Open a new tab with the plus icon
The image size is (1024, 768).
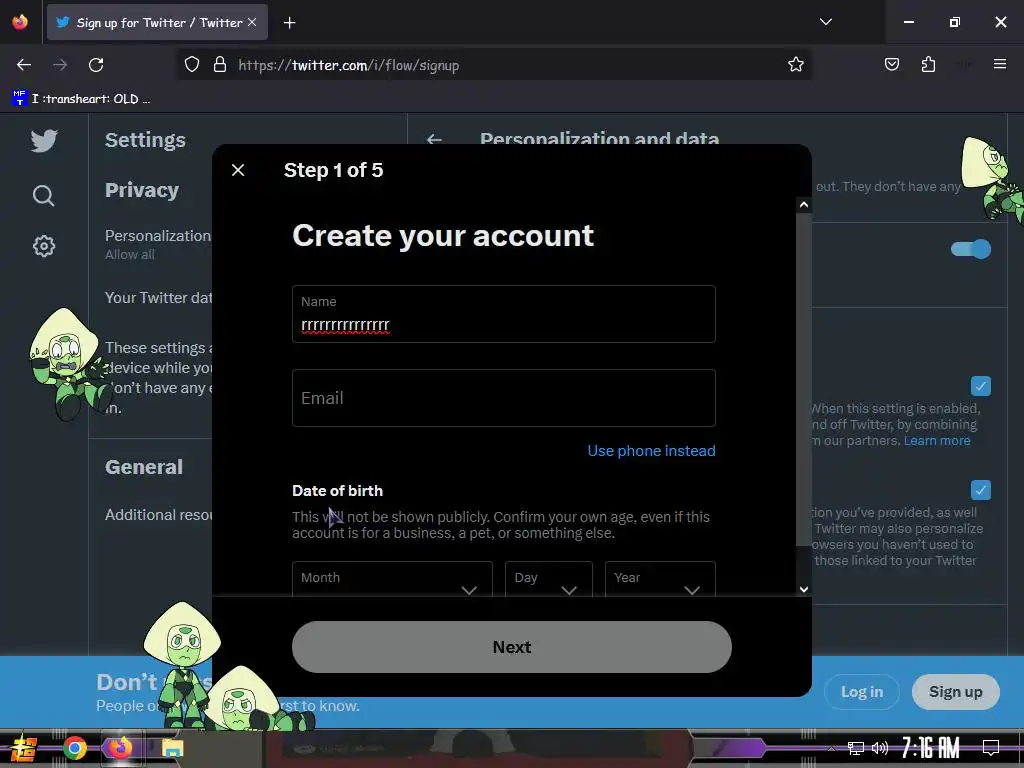click(x=289, y=23)
